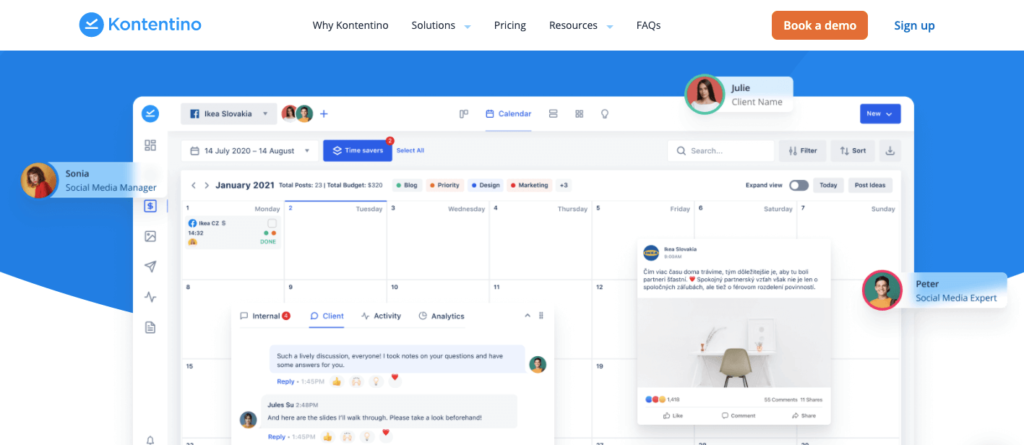Reply to the first comment

286,382
